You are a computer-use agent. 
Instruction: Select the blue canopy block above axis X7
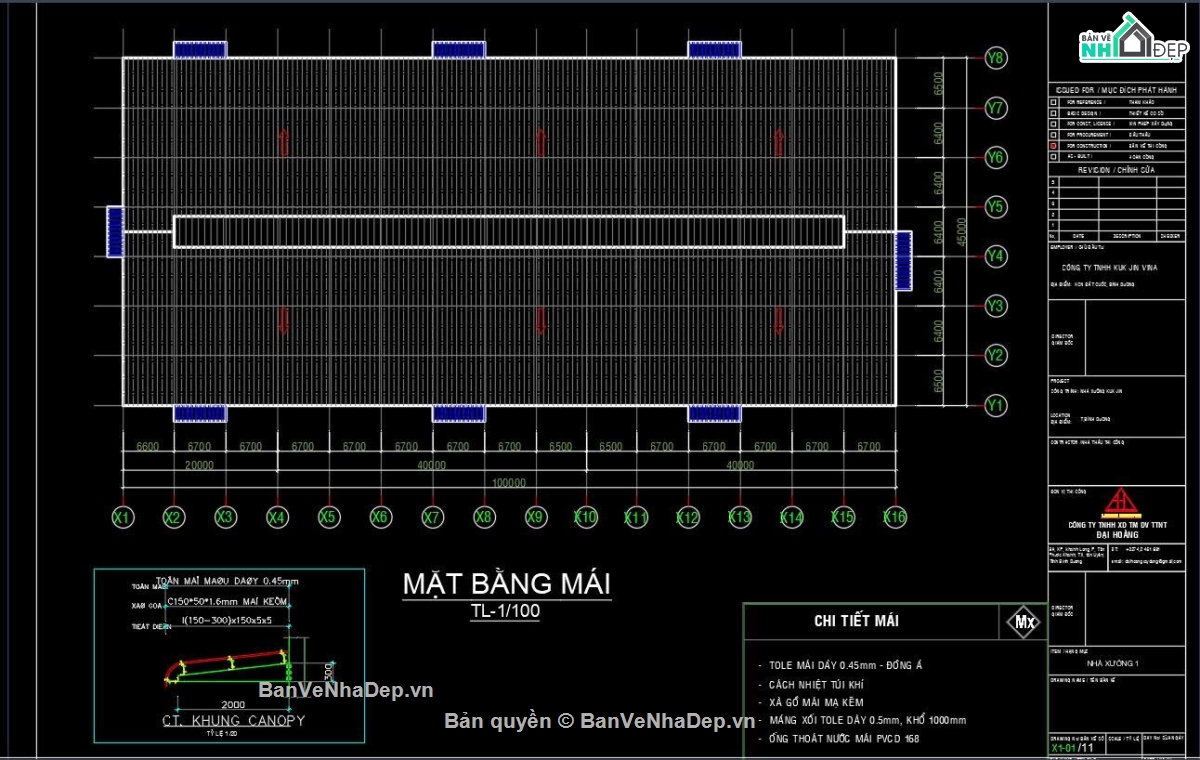[x=459, y=49]
